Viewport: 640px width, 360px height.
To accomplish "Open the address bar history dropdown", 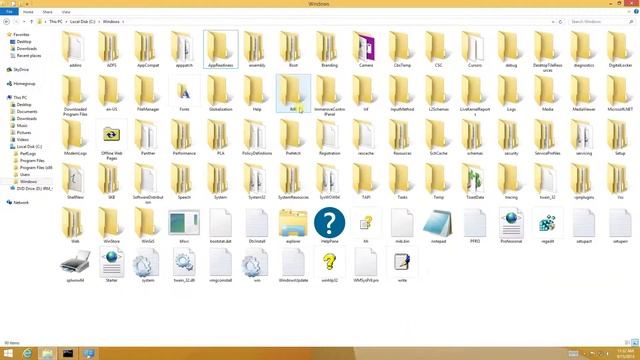I will click(553, 22).
